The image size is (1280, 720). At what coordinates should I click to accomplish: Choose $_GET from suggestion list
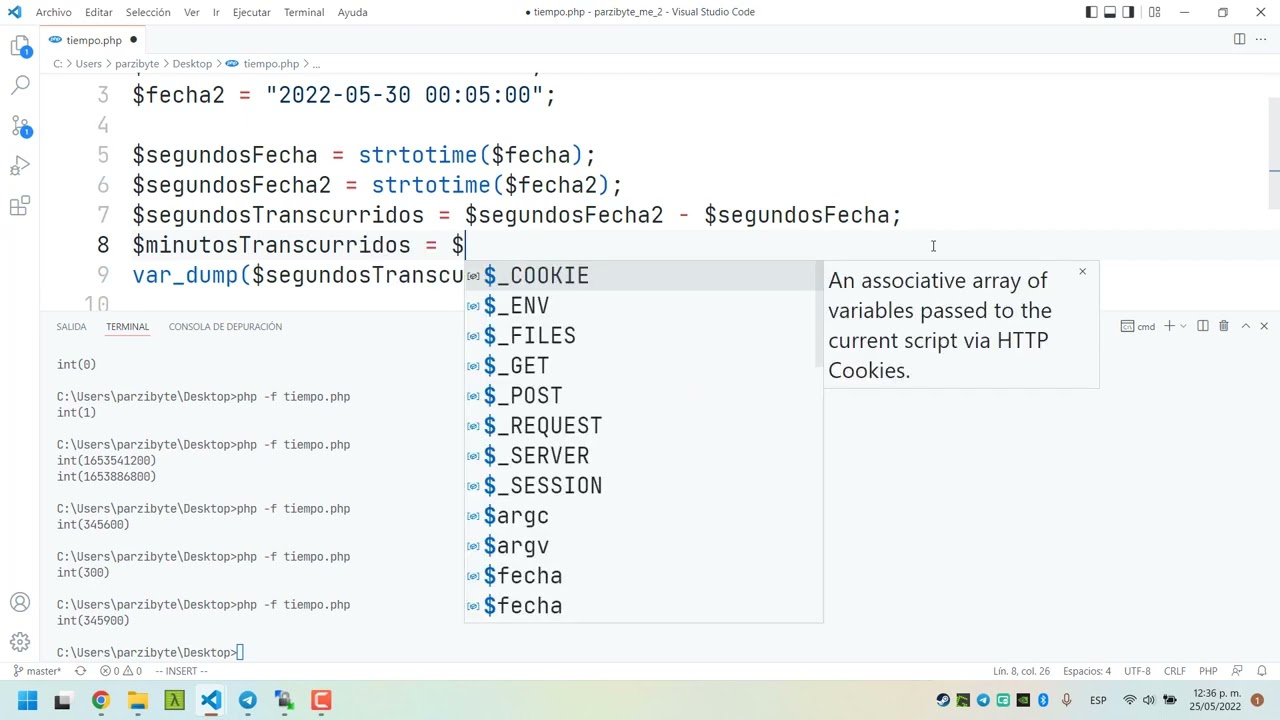[x=642, y=366]
